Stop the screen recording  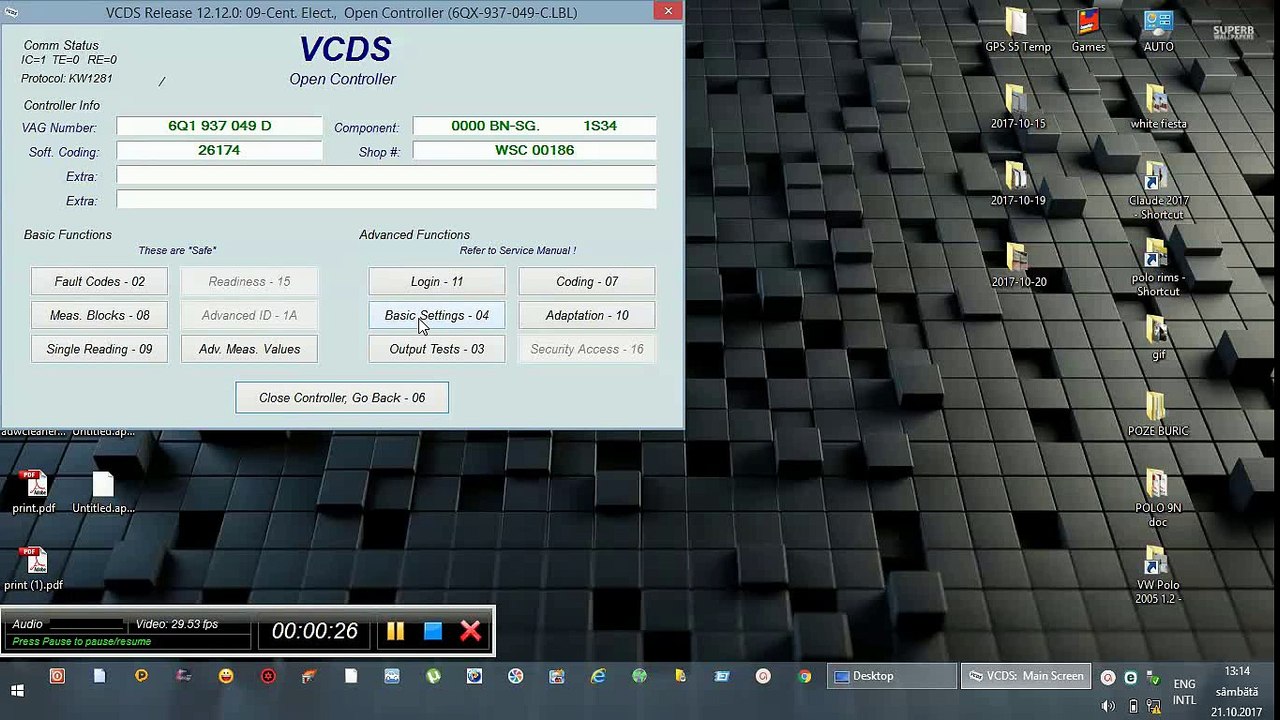point(433,631)
